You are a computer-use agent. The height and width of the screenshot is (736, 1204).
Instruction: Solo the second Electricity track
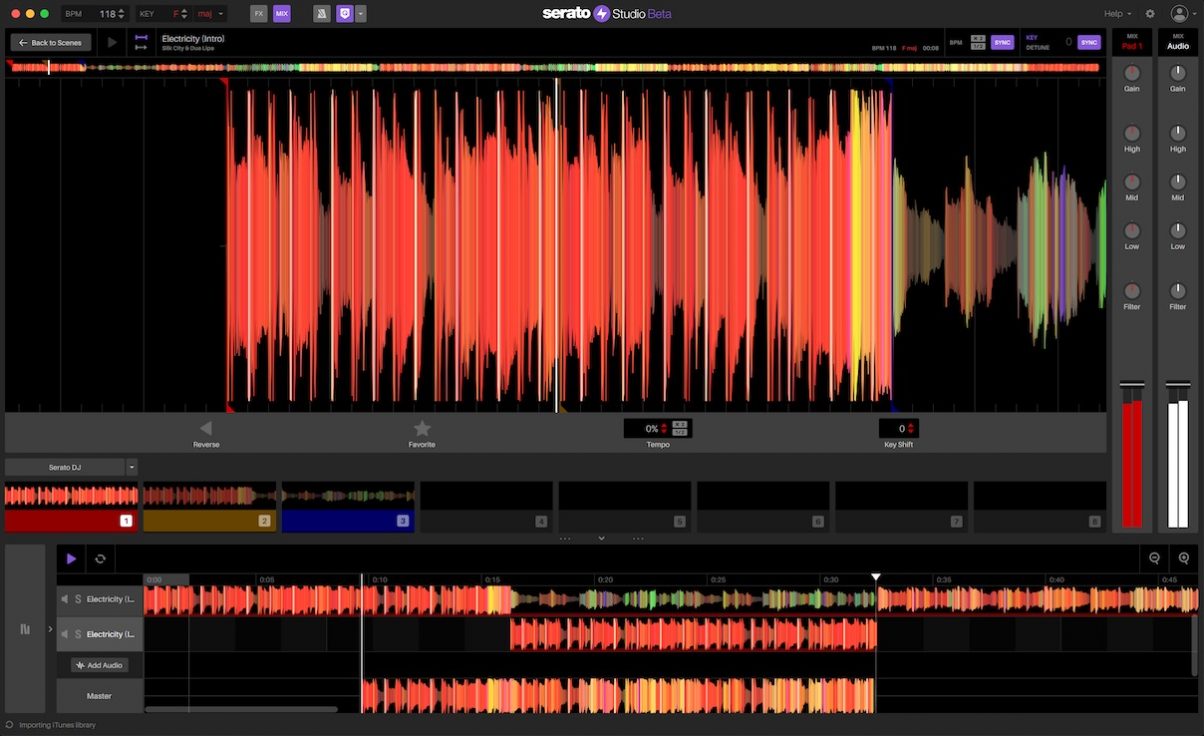78,634
